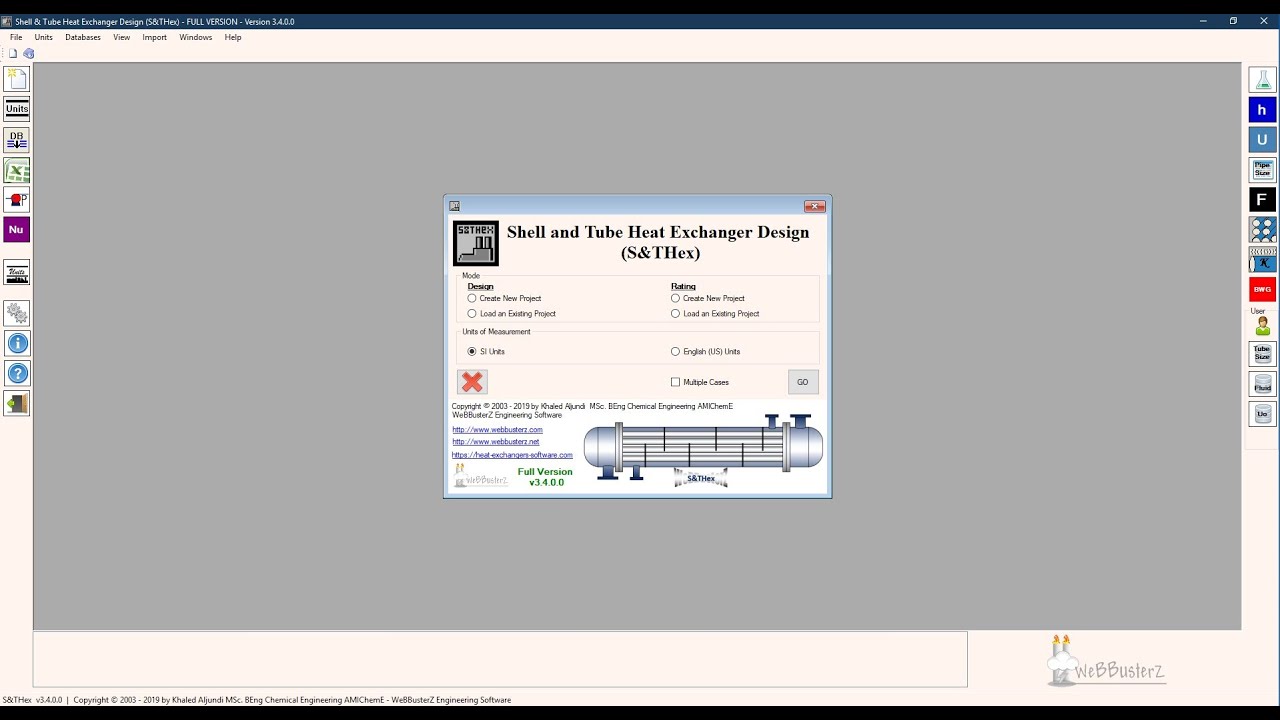Select Design Create New Project
The width and height of the screenshot is (1280, 720).
[x=504, y=298]
